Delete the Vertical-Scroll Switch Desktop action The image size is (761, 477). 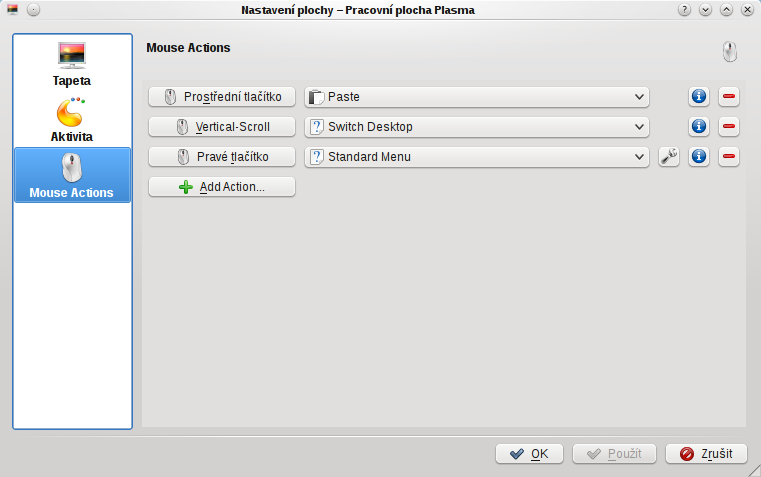point(728,127)
